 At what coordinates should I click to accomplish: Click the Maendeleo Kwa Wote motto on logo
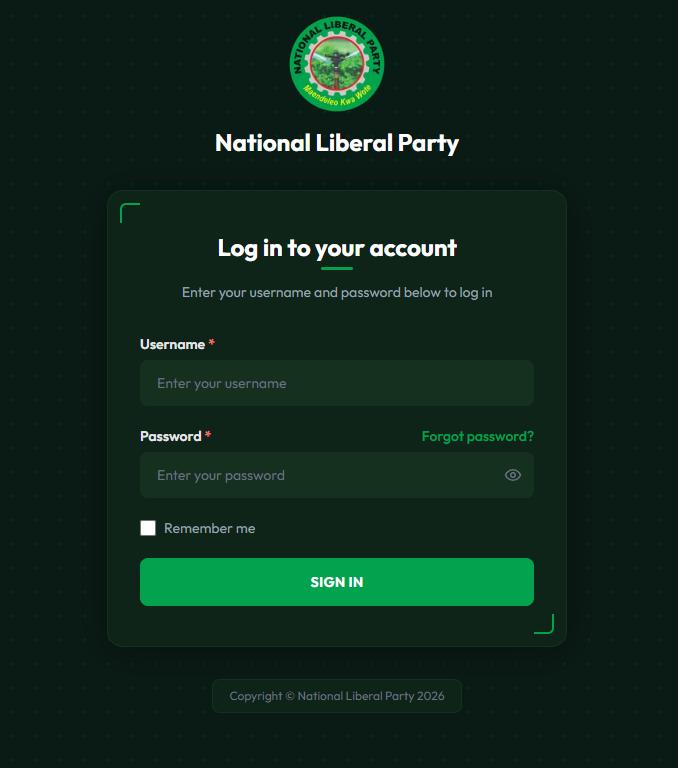(x=338, y=98)
